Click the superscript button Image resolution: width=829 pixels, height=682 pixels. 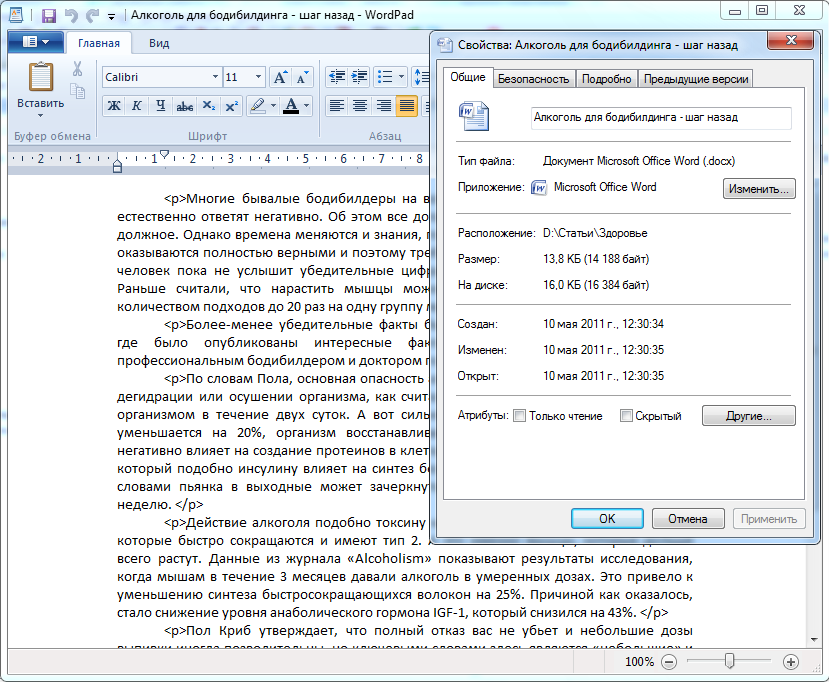click(x=231, y=106)
